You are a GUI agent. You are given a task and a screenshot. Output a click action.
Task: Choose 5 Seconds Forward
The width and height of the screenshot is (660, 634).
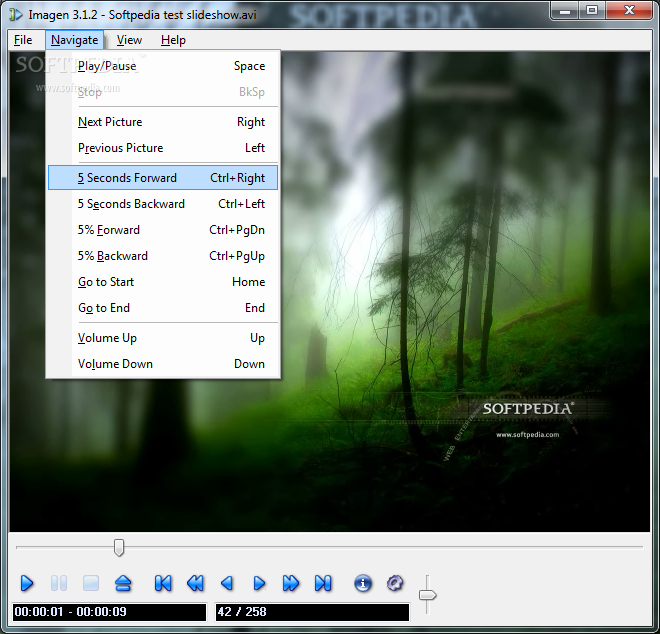point(163,178)
